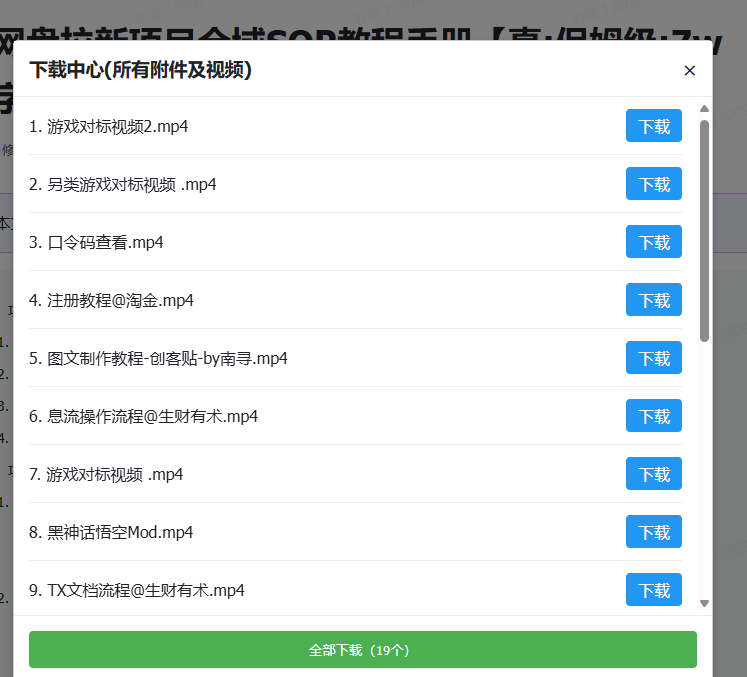Select file name 口令码查看.mp4 text

pos(105,242)
